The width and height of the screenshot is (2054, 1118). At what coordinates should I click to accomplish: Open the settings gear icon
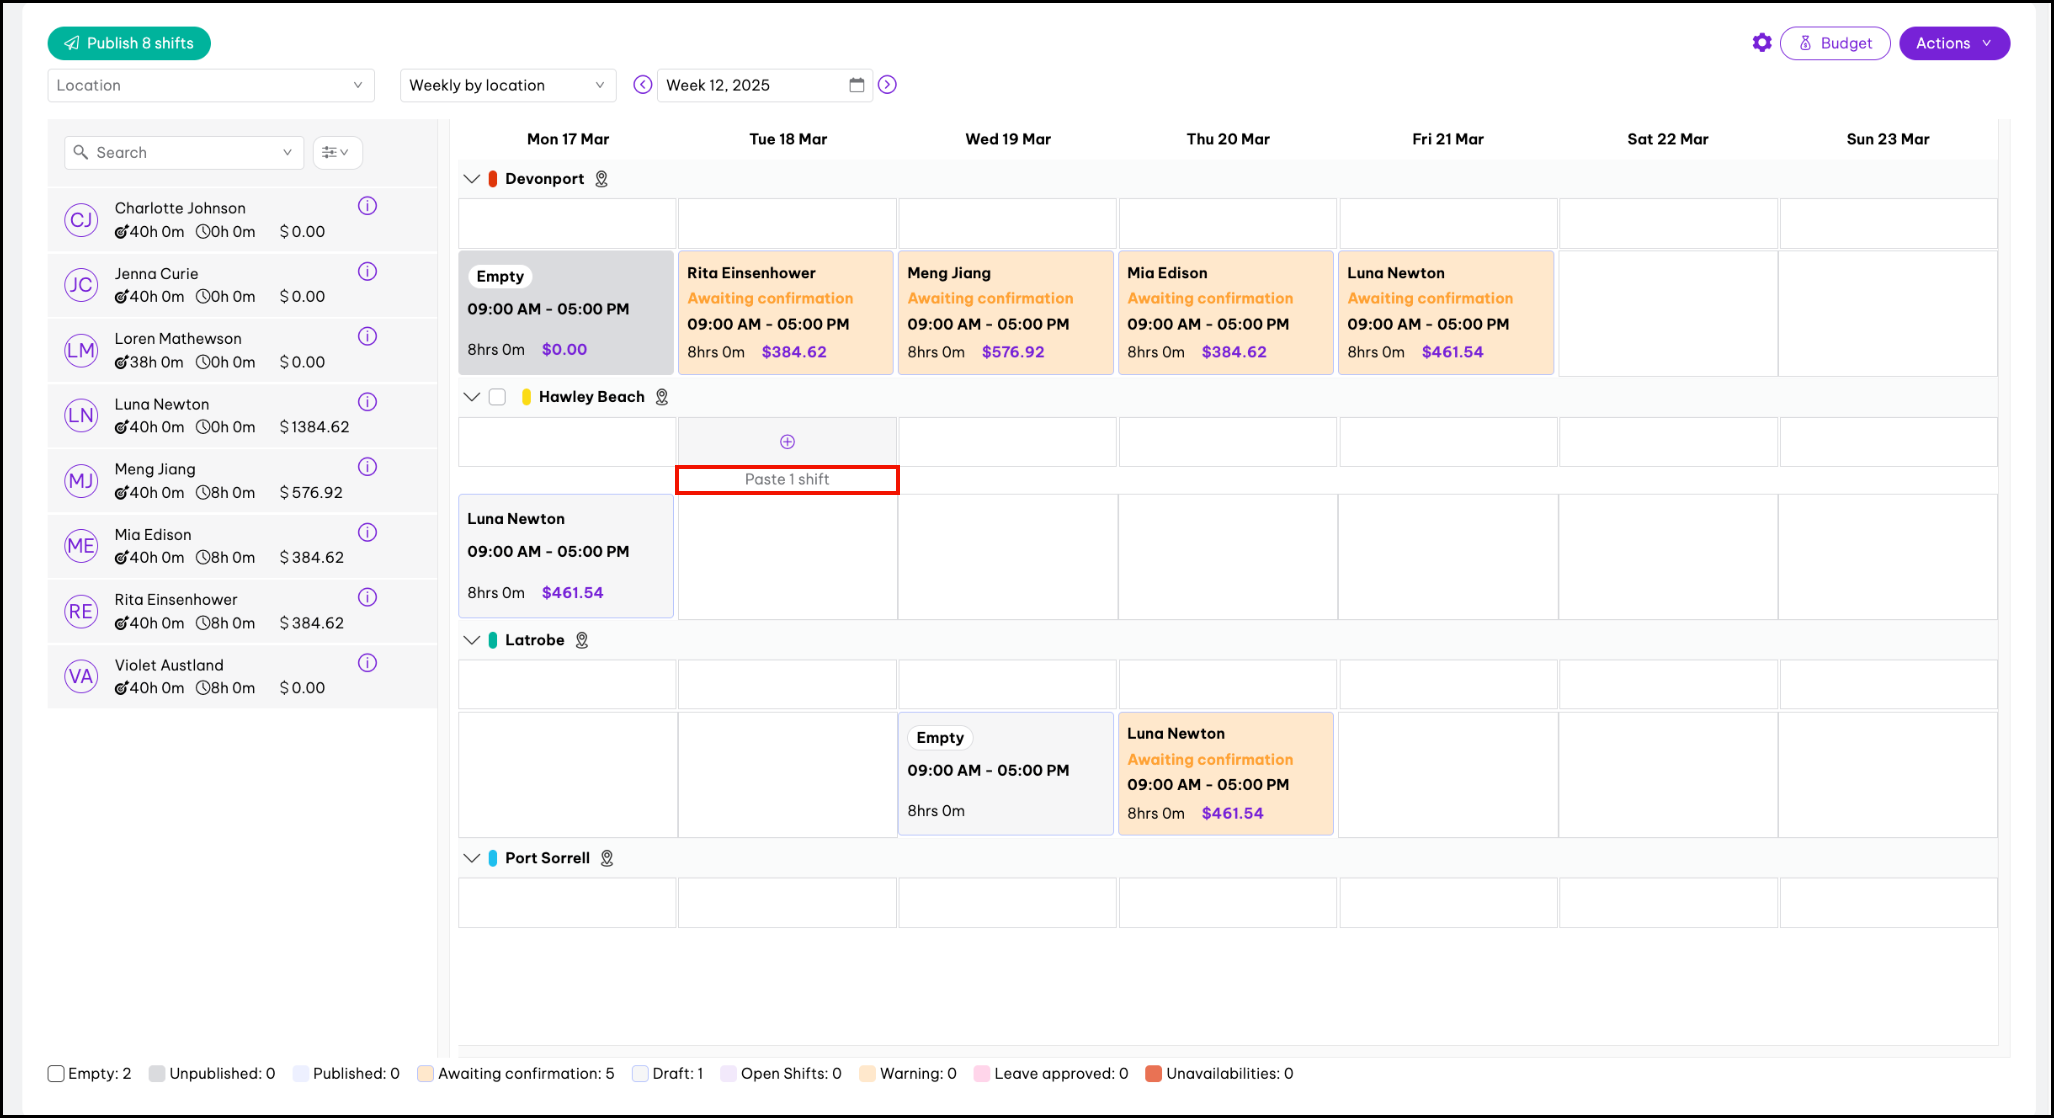click(1761, 43)
